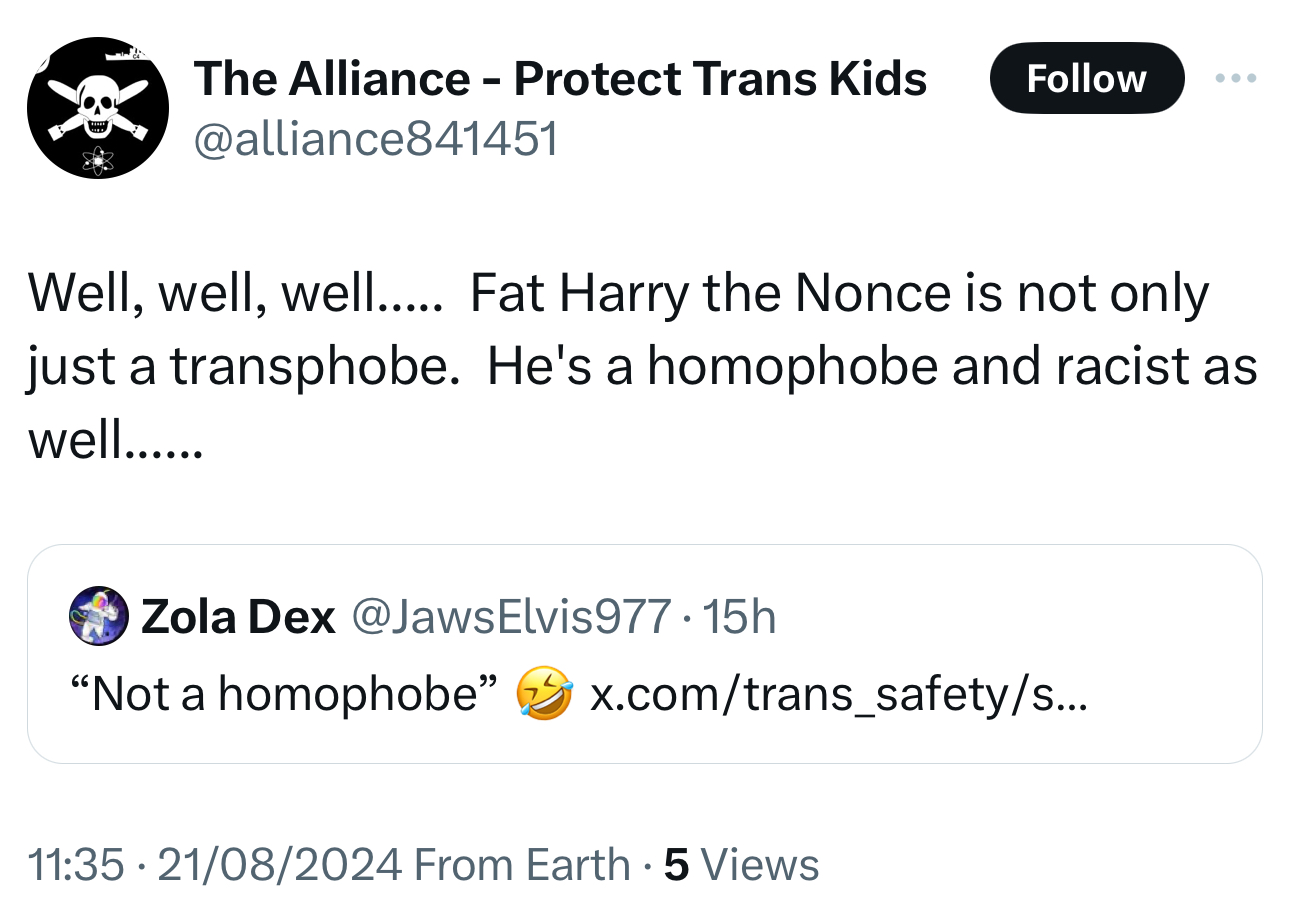Click the "Zola Dex" display name
1290x919 pixels.
point(238,618)
